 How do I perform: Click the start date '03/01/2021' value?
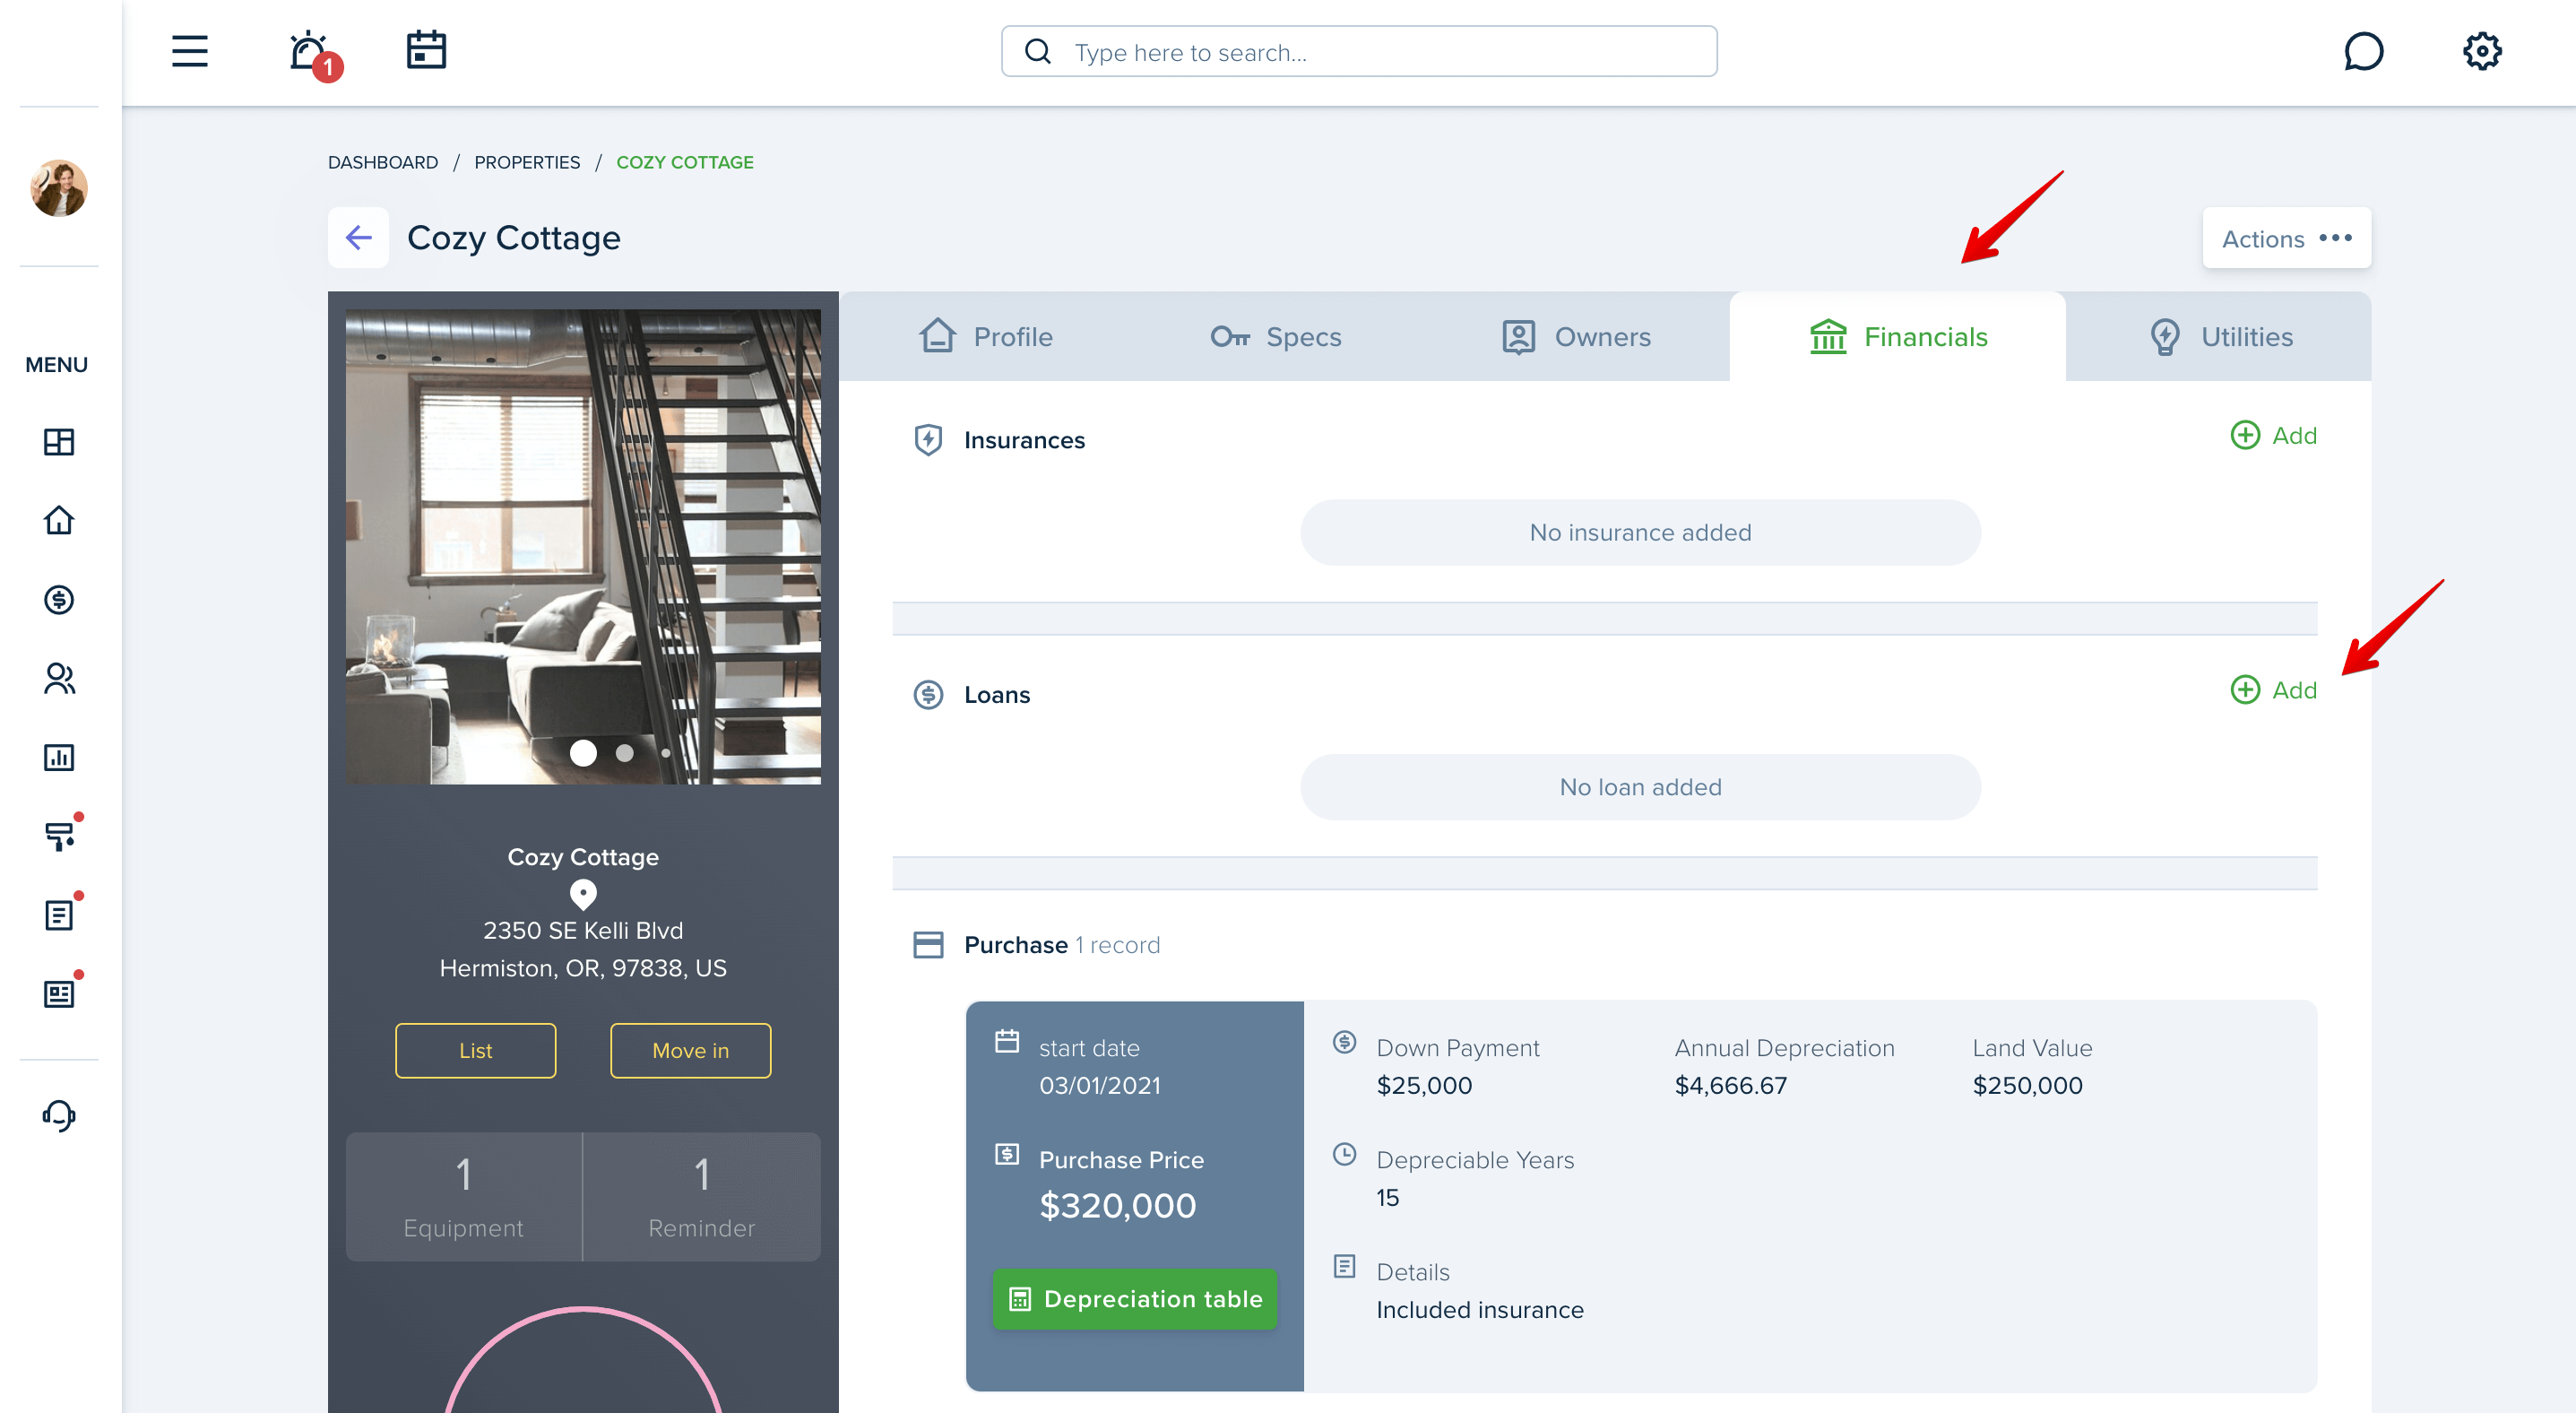pyautogui.click(x=1100, y=1085)
